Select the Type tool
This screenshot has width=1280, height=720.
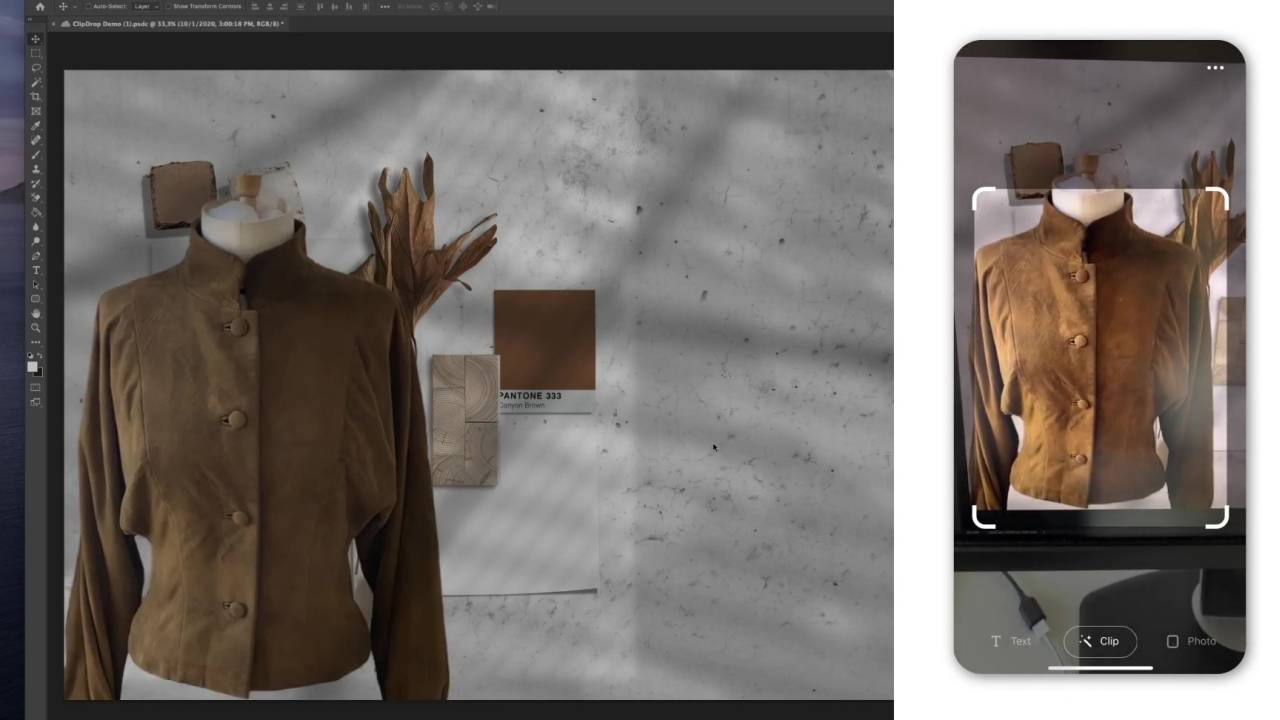(x=36, y=270)
